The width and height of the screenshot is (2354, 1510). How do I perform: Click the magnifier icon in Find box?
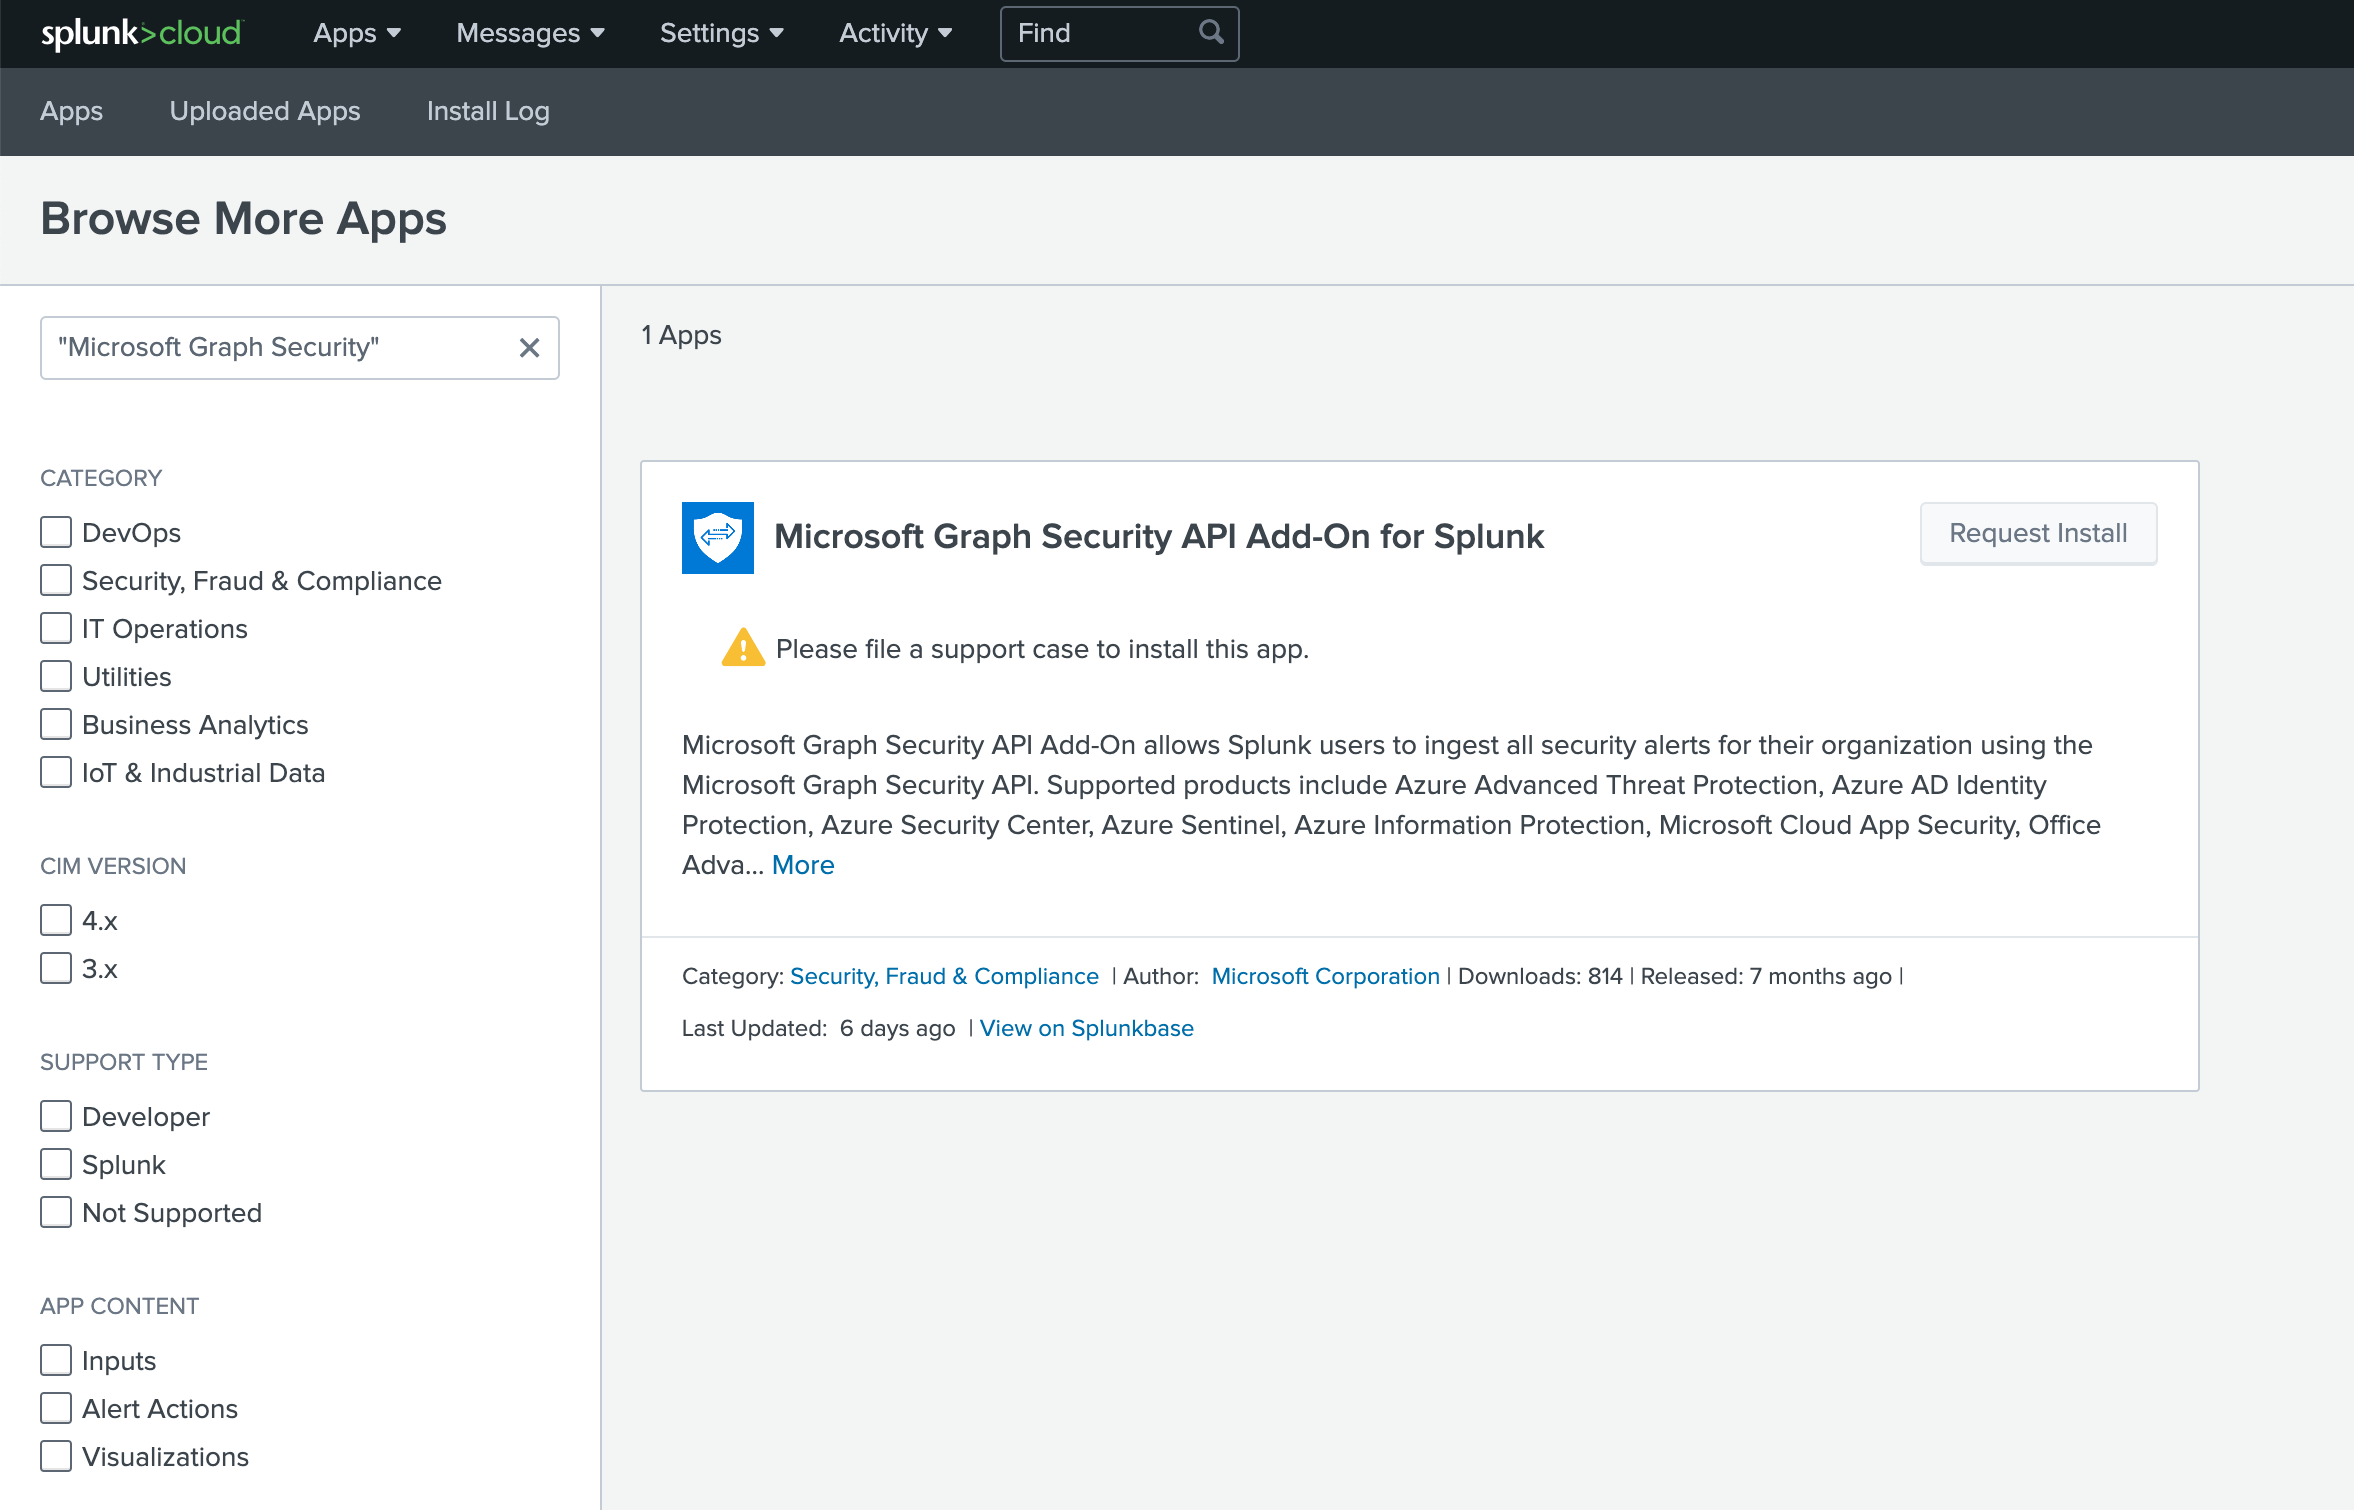(1210, 33)
